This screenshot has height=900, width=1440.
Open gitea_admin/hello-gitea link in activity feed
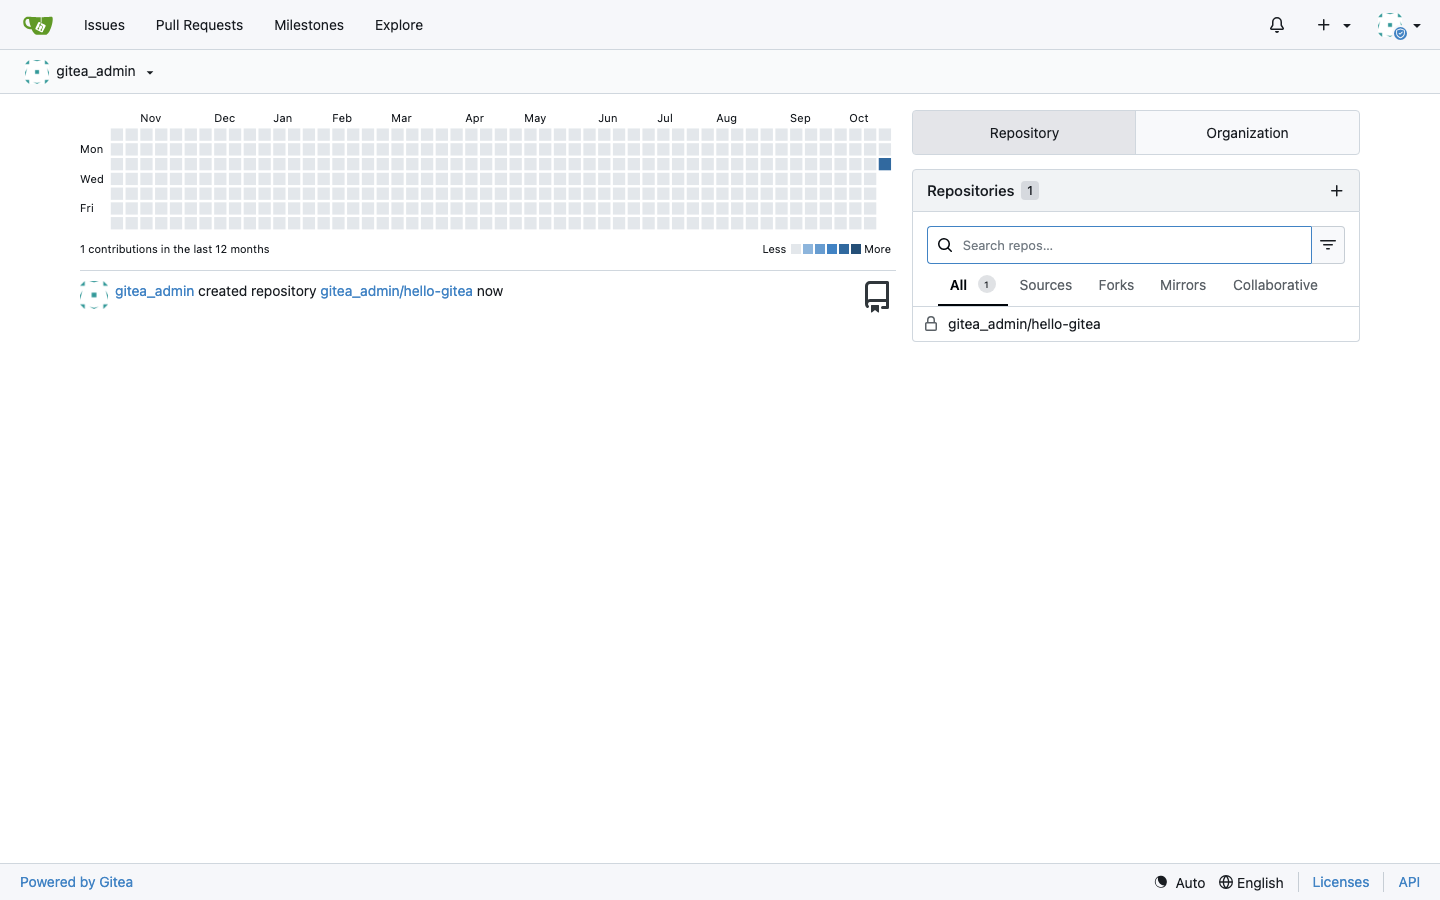pyautogui.click(x=396, y=291)
